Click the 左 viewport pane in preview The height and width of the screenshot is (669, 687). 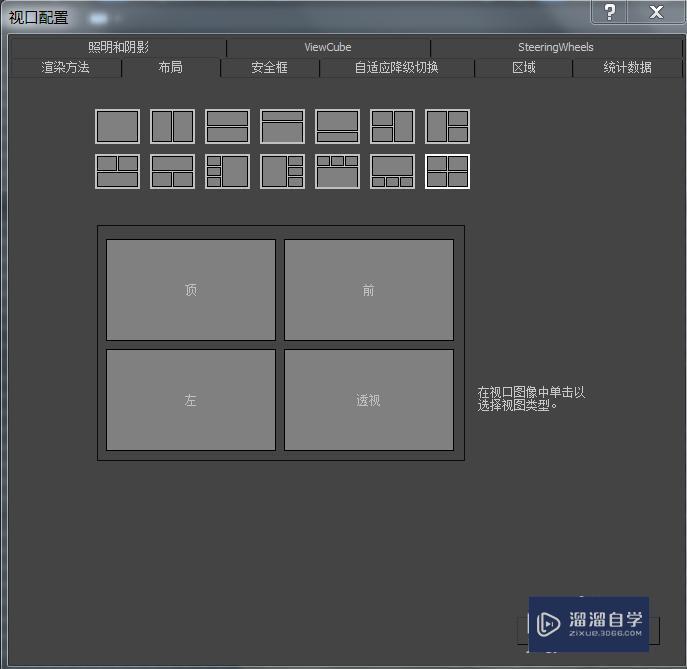coord(191,400)
